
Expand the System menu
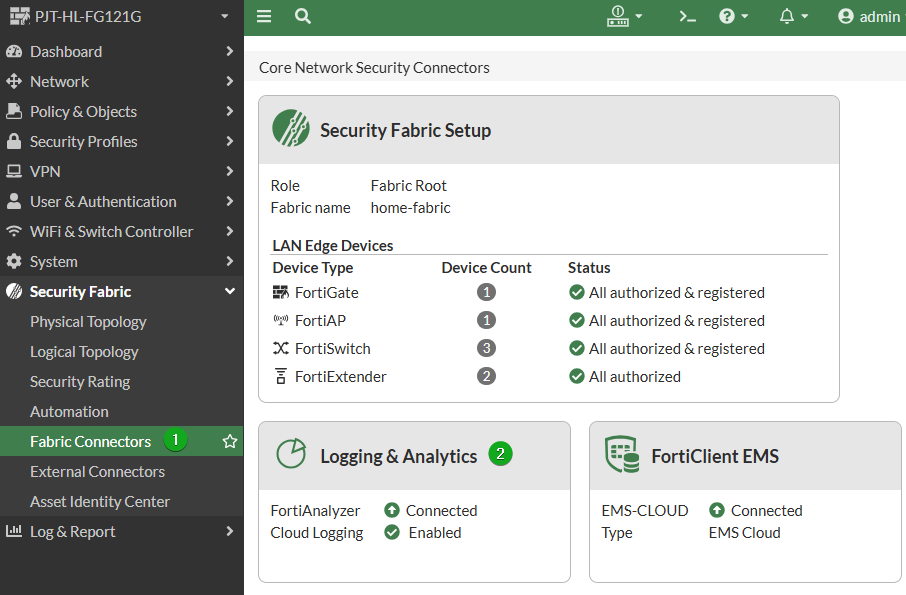pos(121,262)
